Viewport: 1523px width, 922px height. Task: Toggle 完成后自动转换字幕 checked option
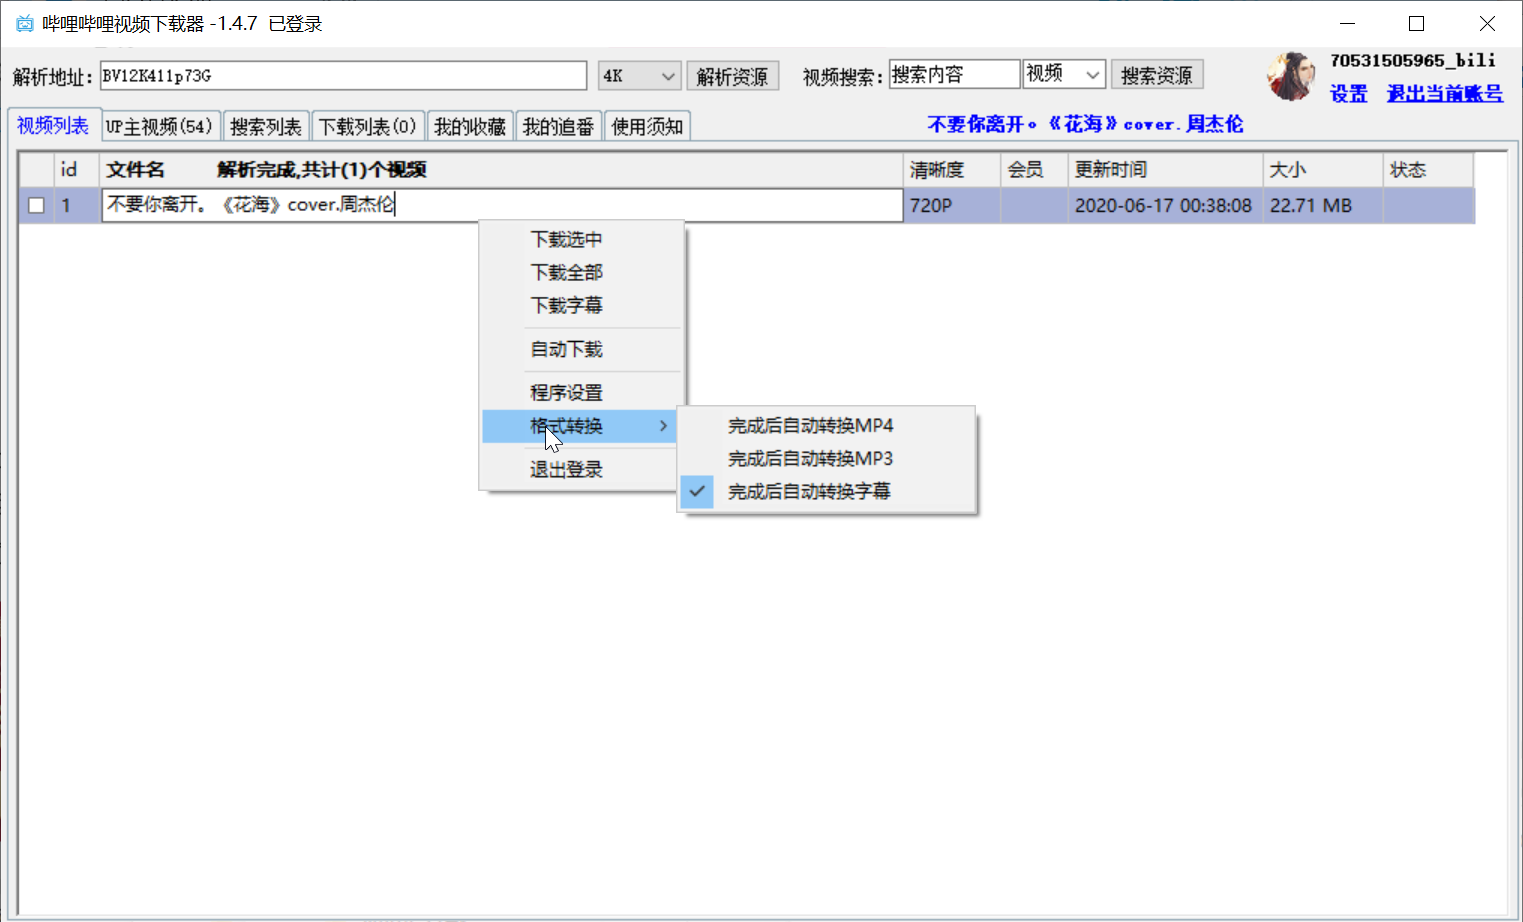(x=826, y=491)
